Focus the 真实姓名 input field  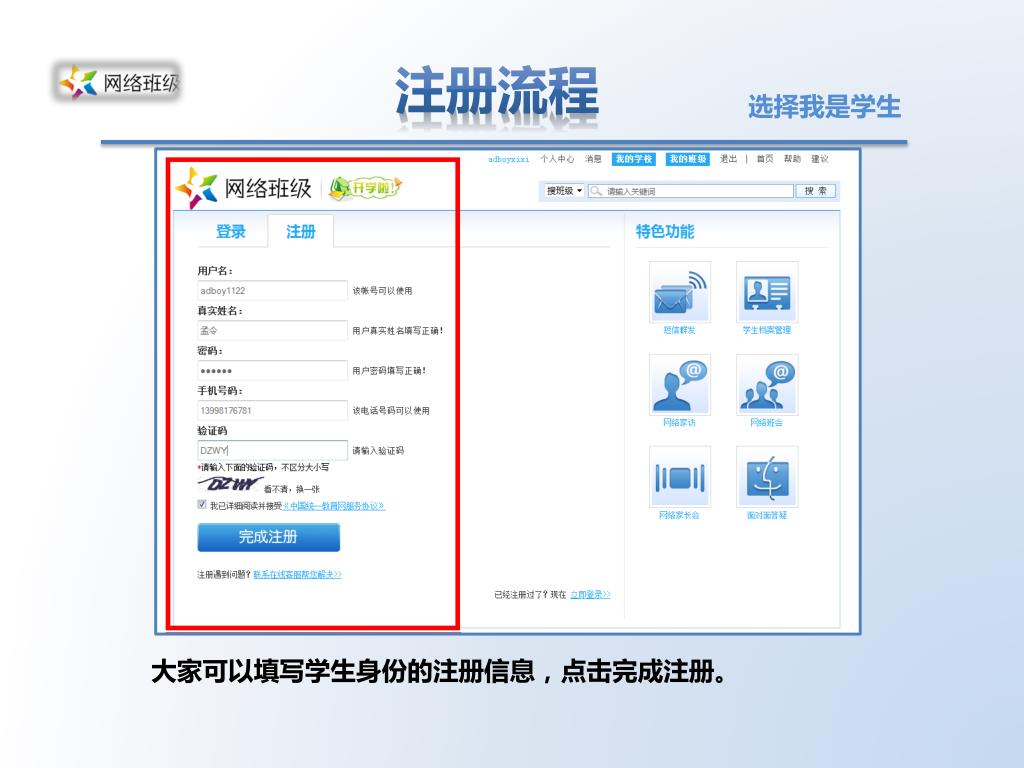pos(272,330)
